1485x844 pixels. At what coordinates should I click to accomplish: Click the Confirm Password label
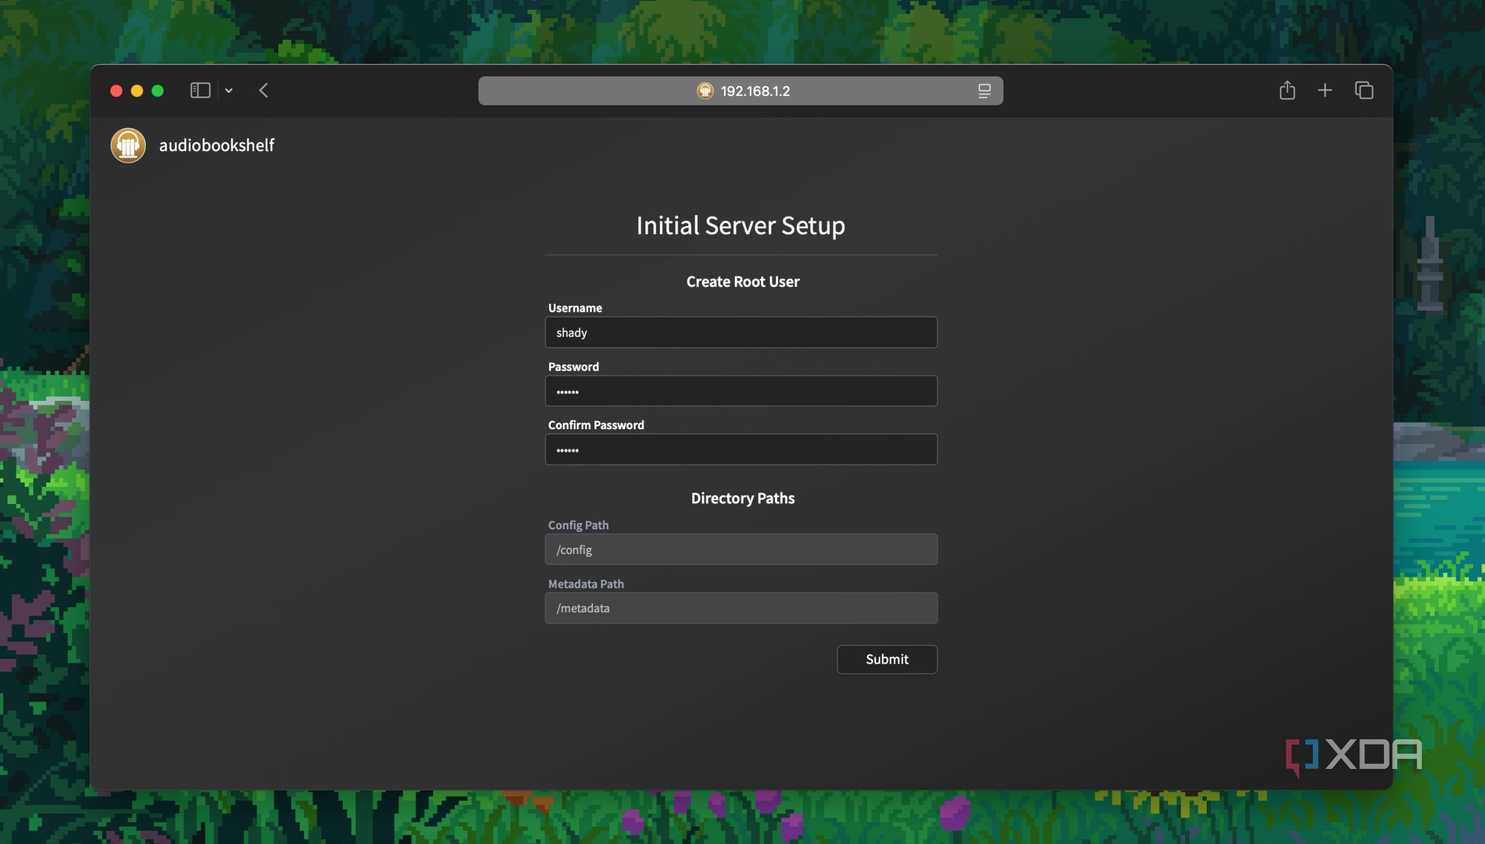click(x=596, y=425)
